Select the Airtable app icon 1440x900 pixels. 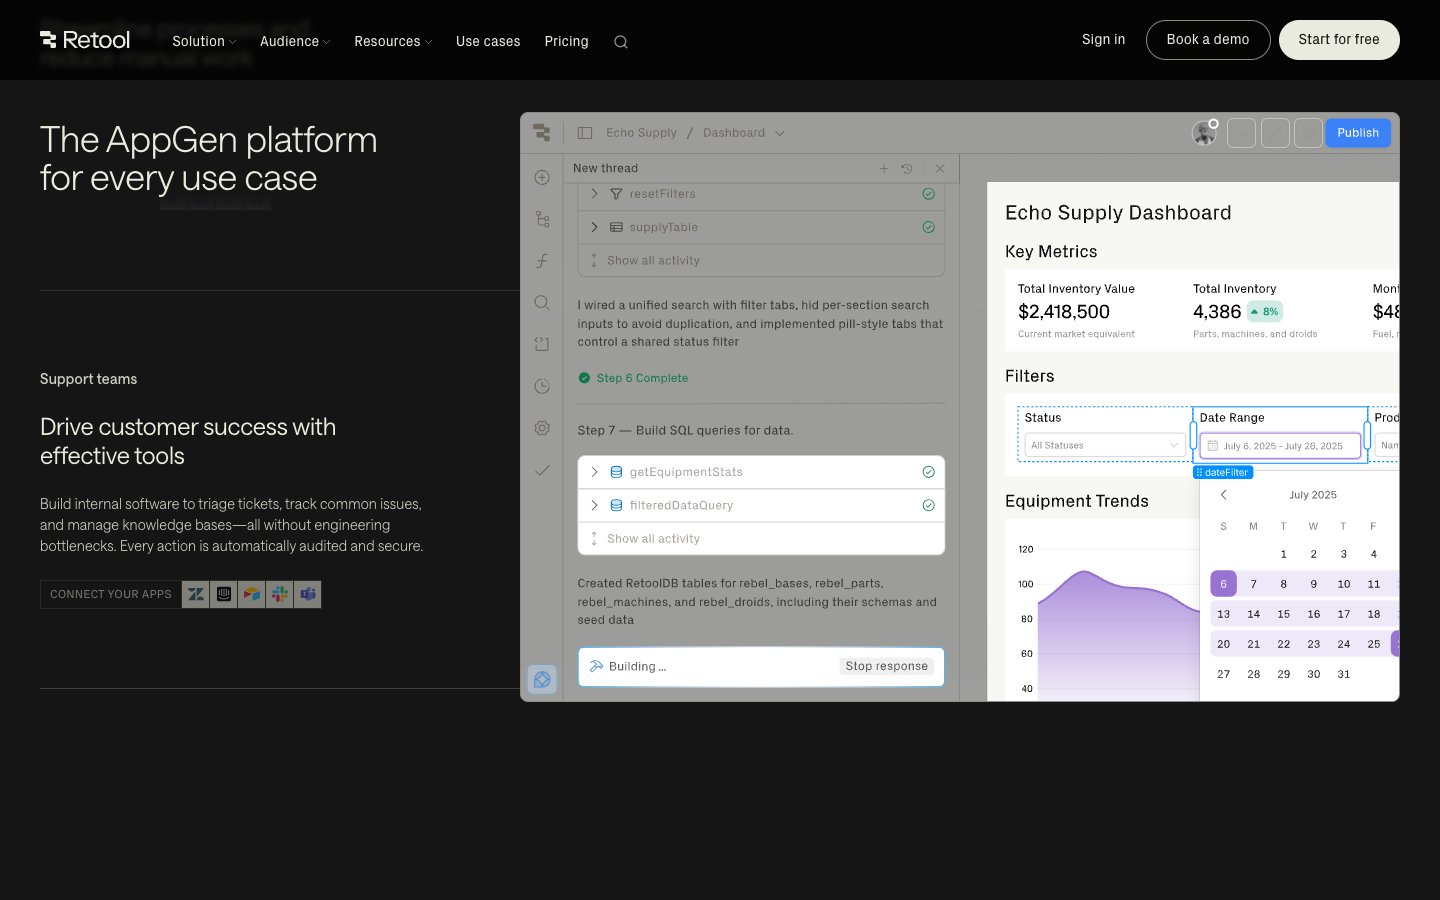252,594
